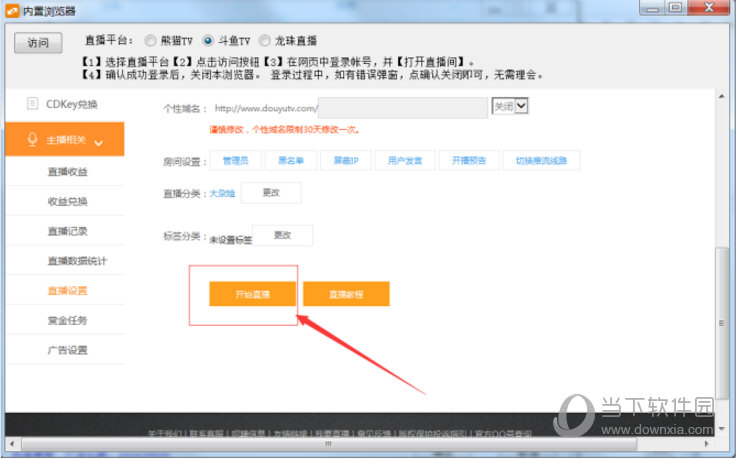This screenshot has width=738, height=459.
Task: Open 赏金任务 in the sidebar
Action: [x=67, y=320]
